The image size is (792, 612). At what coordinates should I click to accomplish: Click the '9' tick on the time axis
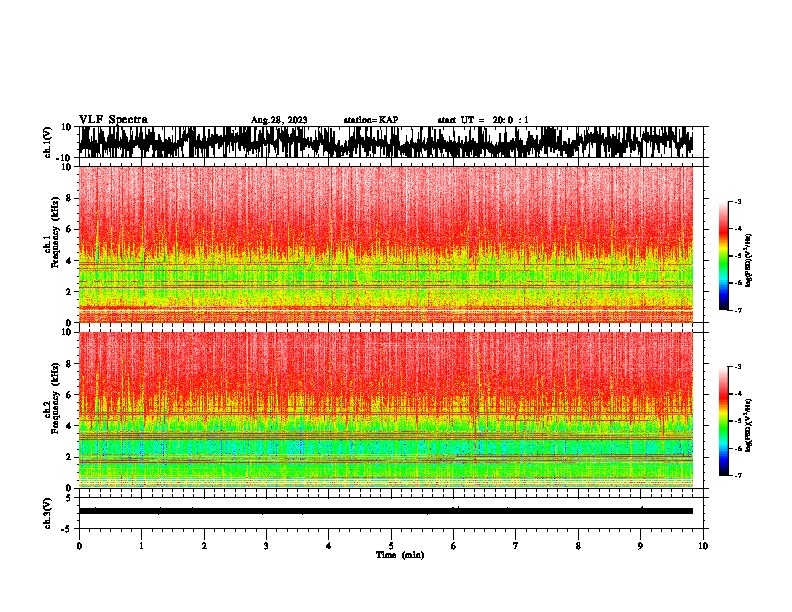(640, 546)
